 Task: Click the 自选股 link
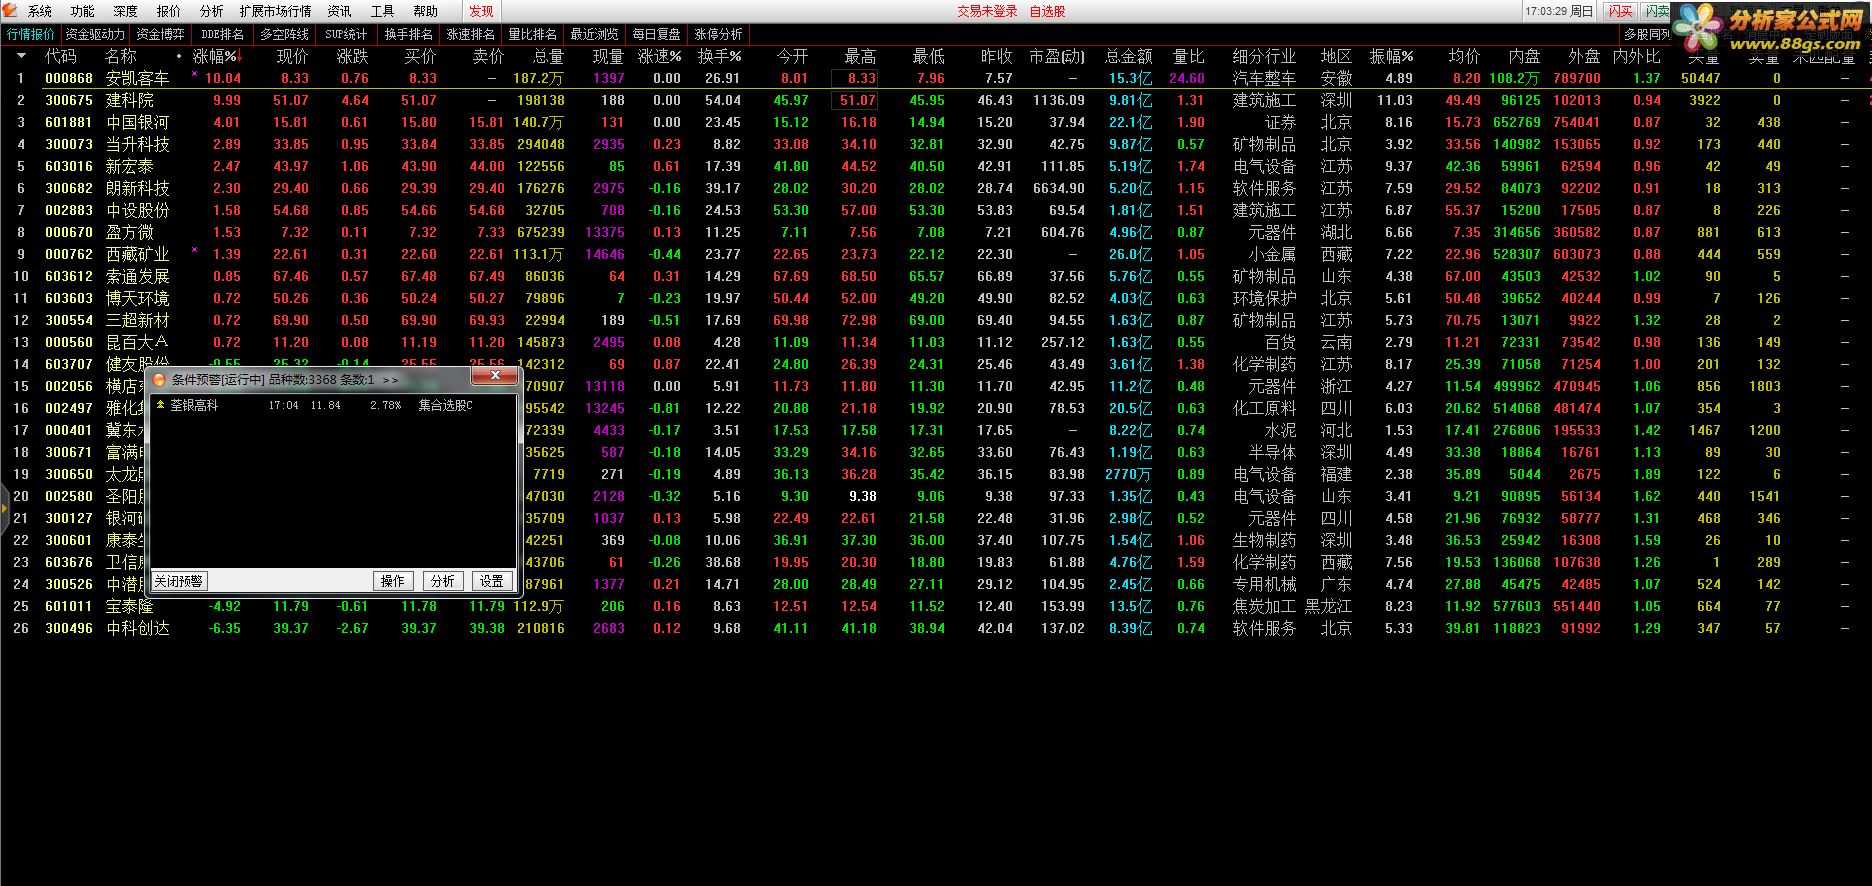click(1047, 11)
